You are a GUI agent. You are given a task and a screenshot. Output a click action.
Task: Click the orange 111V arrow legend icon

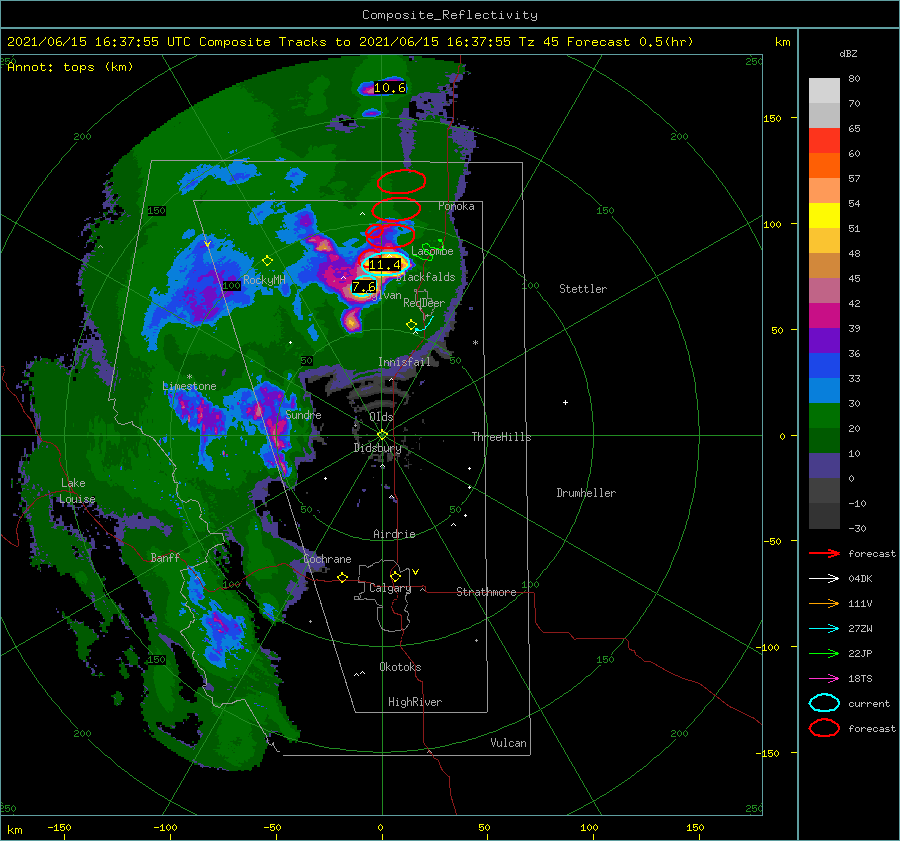[x=824, y=603]
